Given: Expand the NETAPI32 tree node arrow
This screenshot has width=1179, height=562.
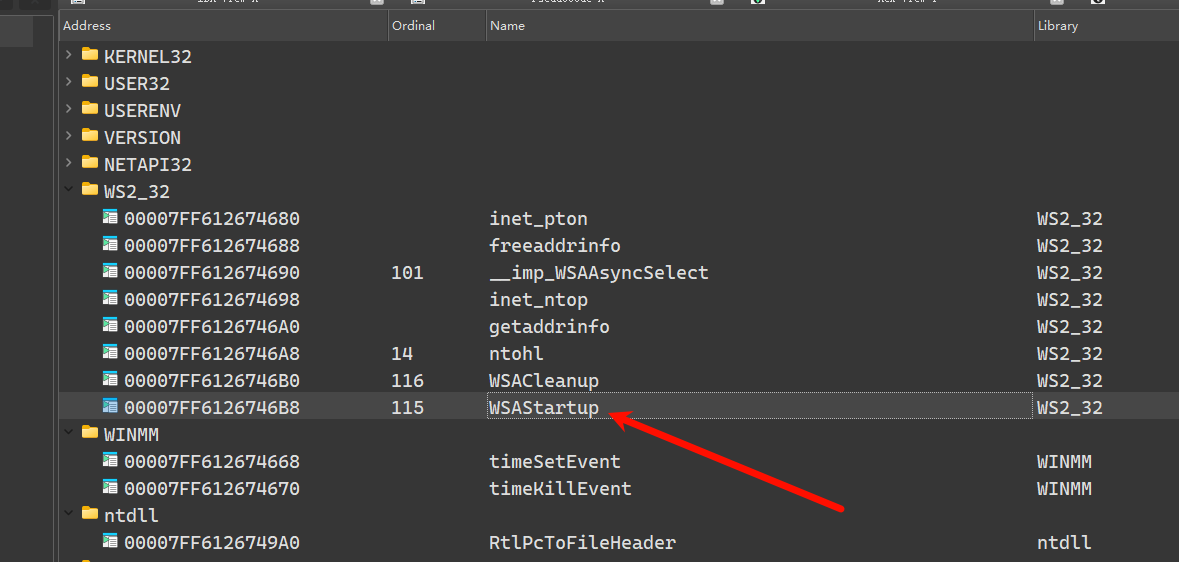Looking at the screenshot, I should pos(69,163).
